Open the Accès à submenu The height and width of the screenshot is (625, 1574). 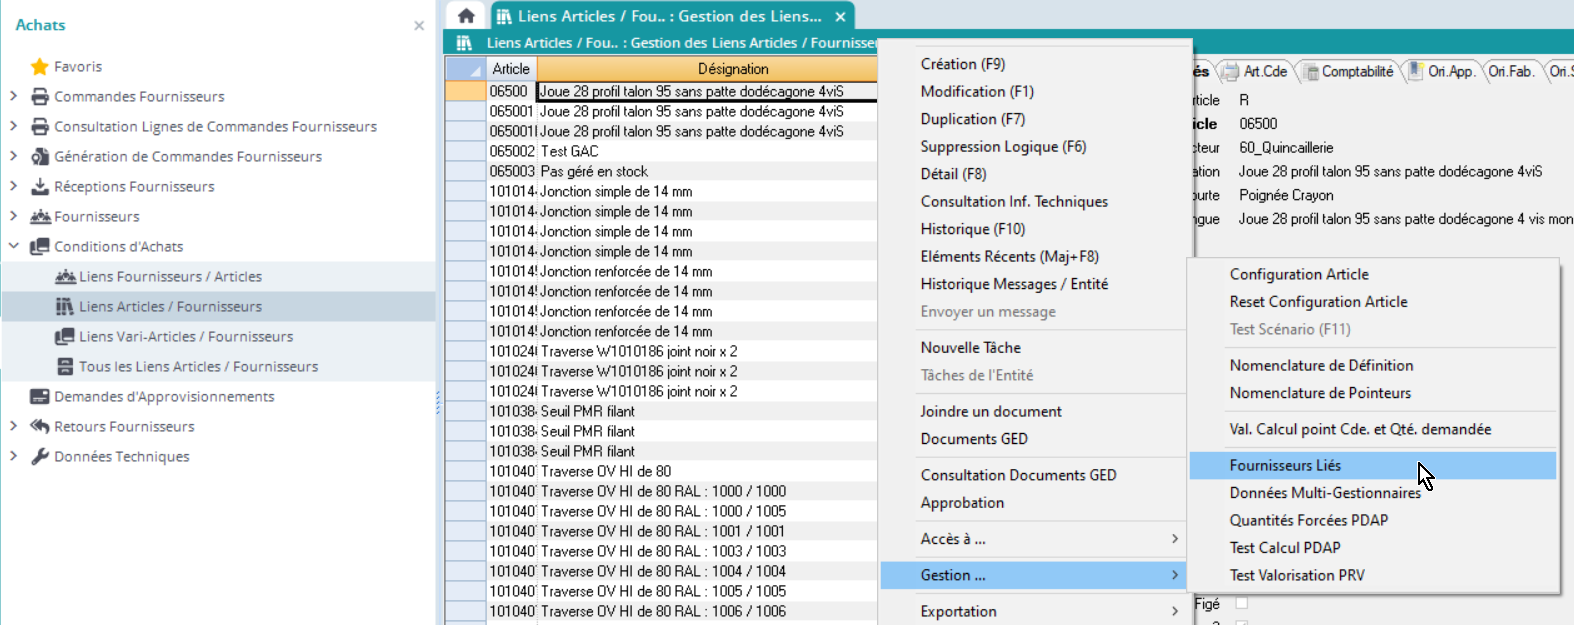1030,539
